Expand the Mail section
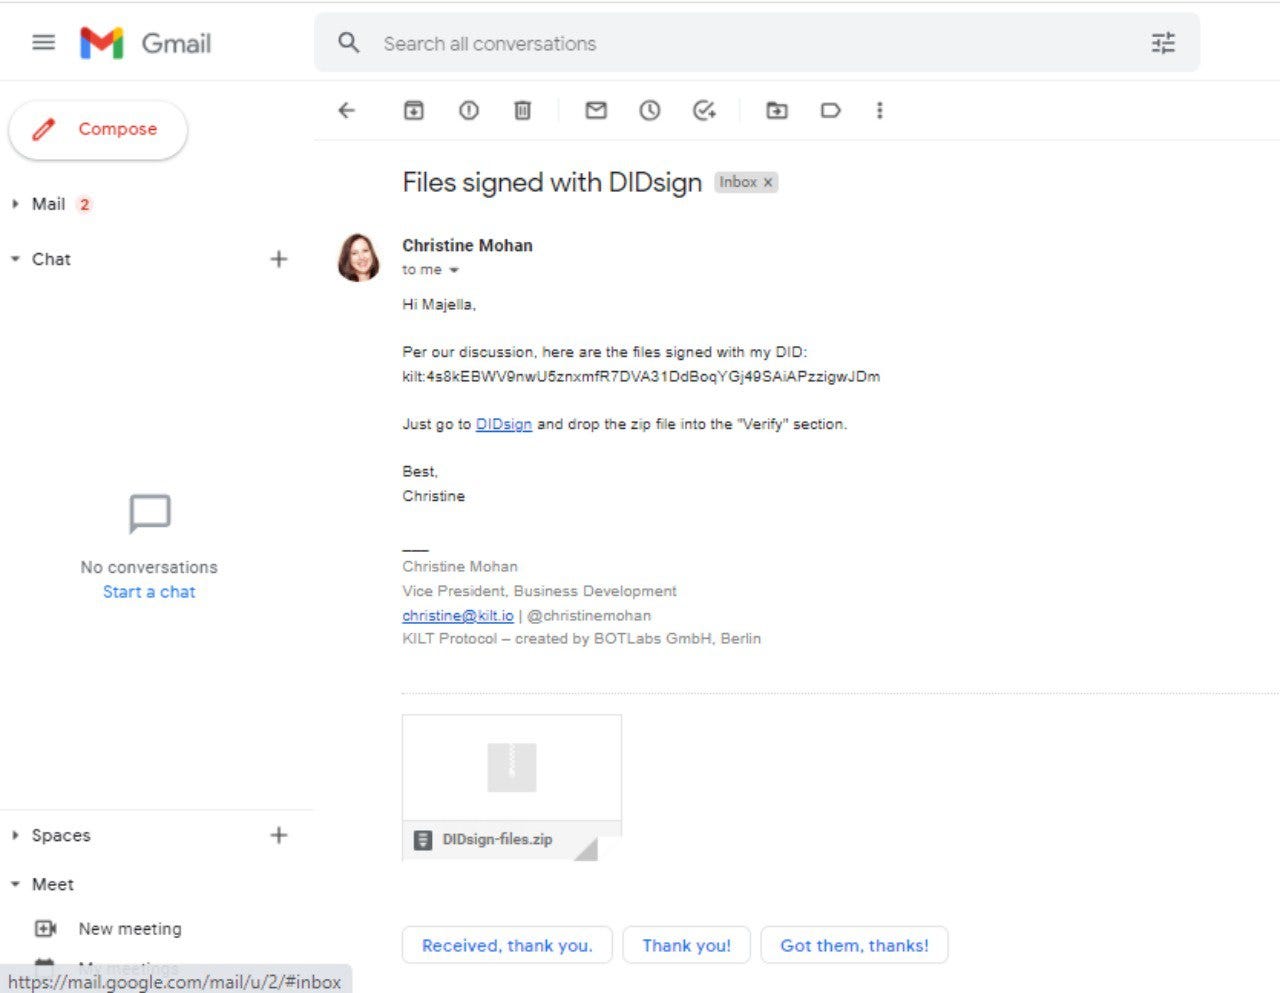The image size is (1280, 993). (x=15, y=204)
